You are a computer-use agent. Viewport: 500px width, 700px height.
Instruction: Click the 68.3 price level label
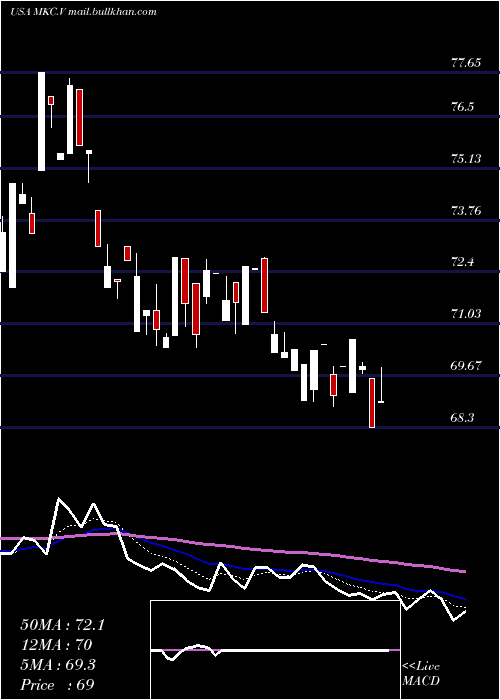pyautogui.click(x=463, y=417)
